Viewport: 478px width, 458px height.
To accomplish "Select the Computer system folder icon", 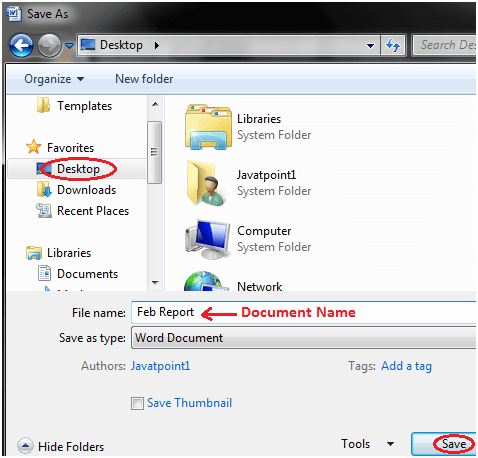I will pyautogui.click(x=208, y=239).
